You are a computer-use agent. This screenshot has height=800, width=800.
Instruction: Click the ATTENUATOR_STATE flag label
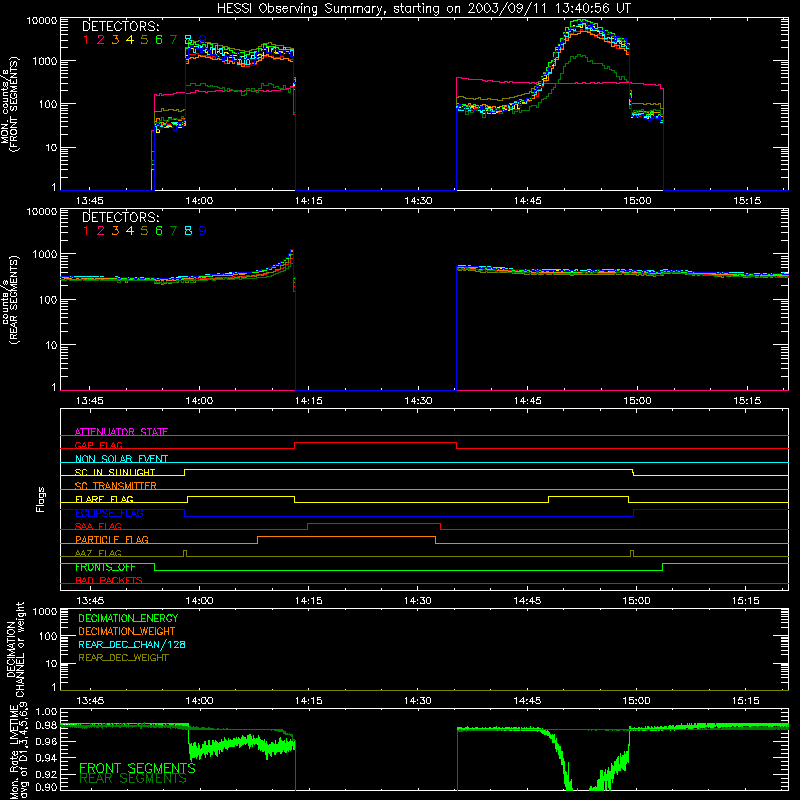click(x=121, y=432)
